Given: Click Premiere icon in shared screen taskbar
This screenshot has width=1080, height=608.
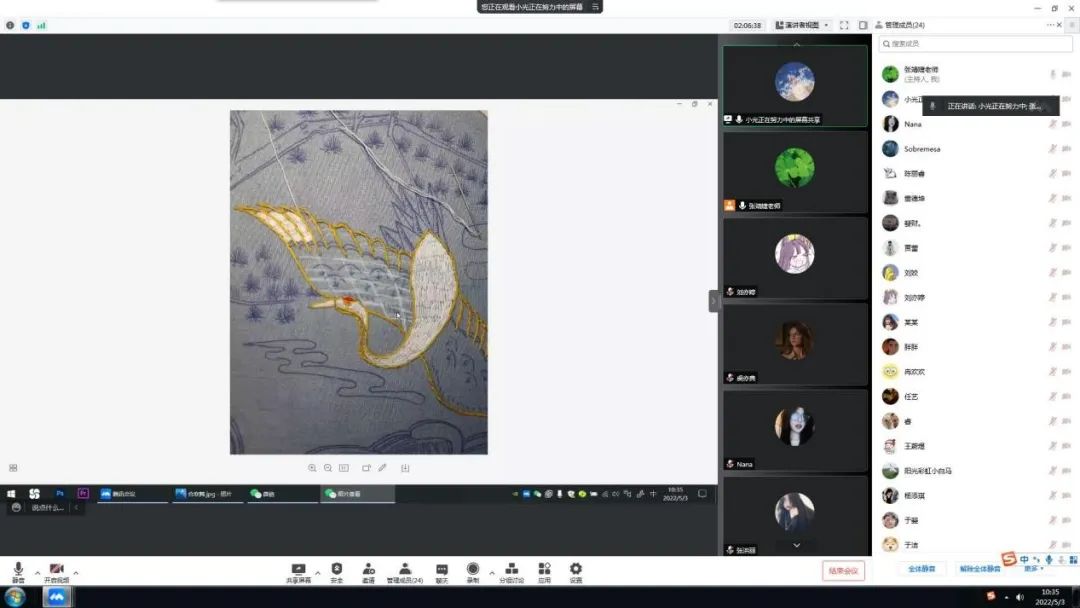Looking at the screenshot, I should point(83,494).
